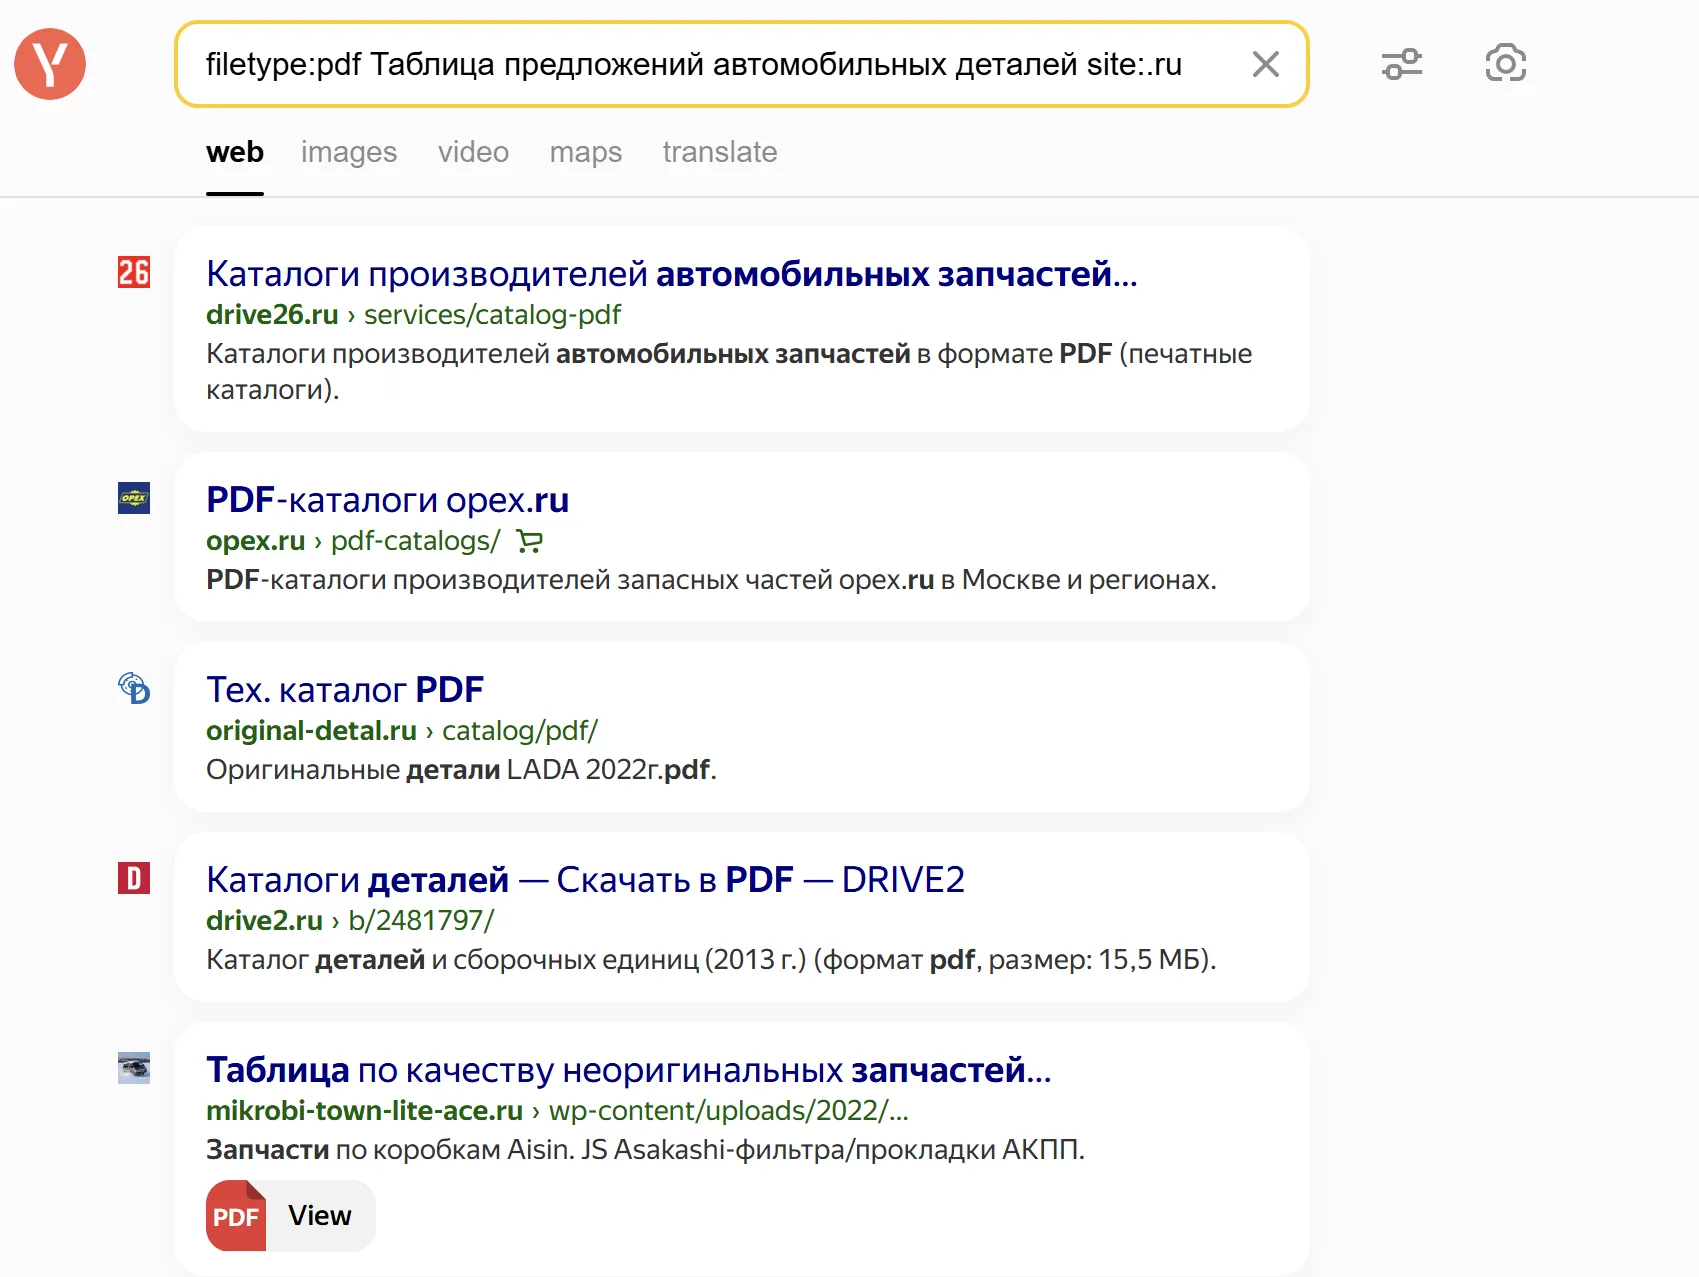This screenshot has width=1699, height=1277.
Task: Open the drive2.ru domain link
Action: pos(264,920)
